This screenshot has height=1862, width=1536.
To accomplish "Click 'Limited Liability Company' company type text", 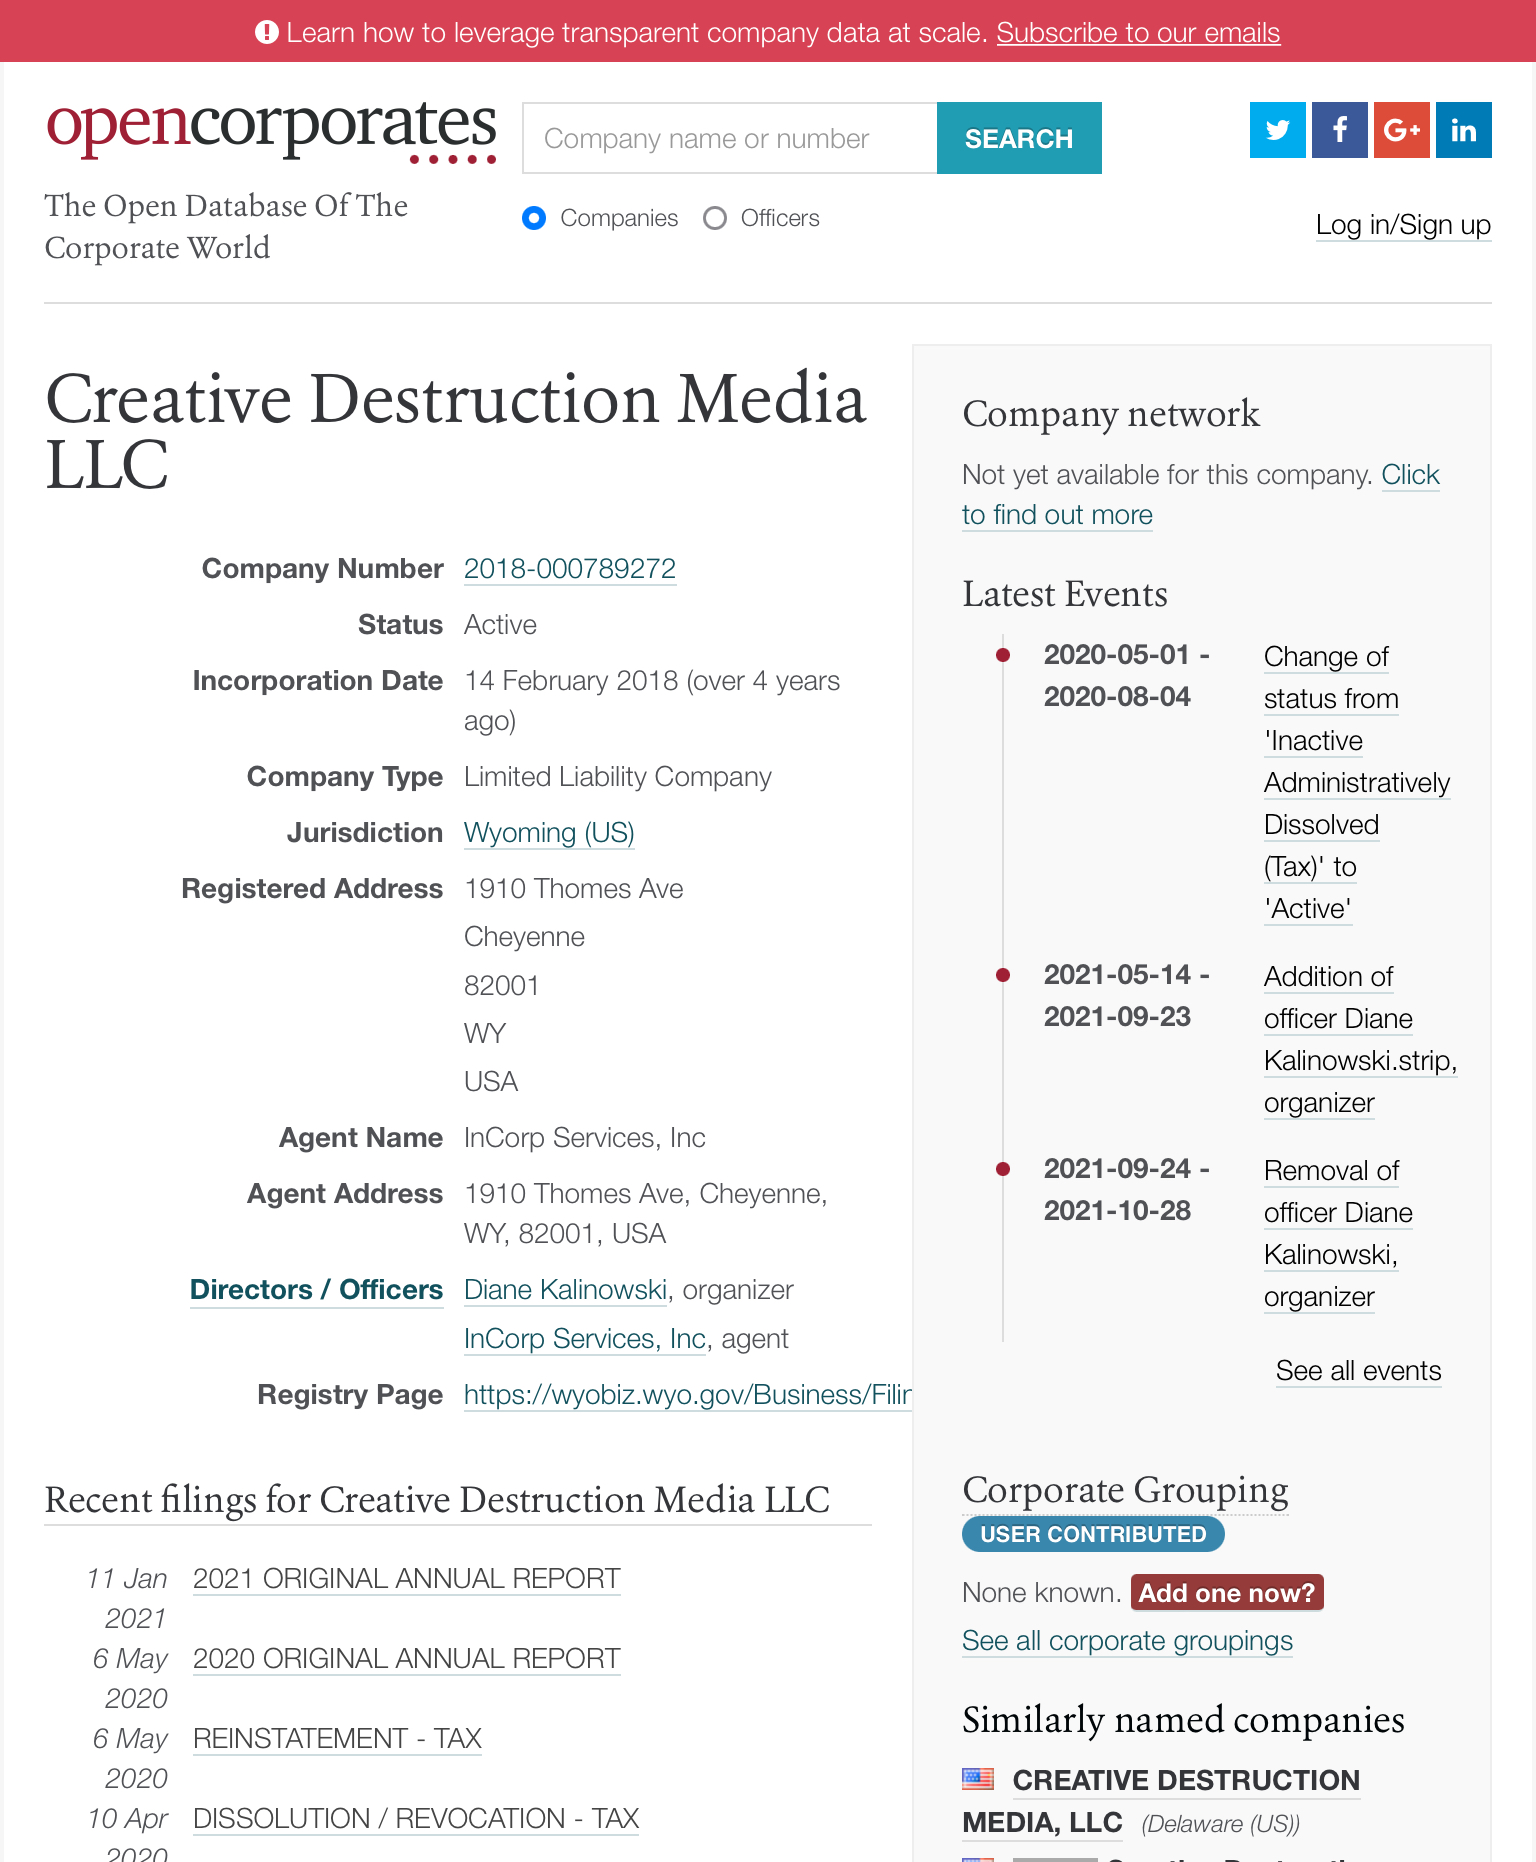I will [x=618, y=776].
